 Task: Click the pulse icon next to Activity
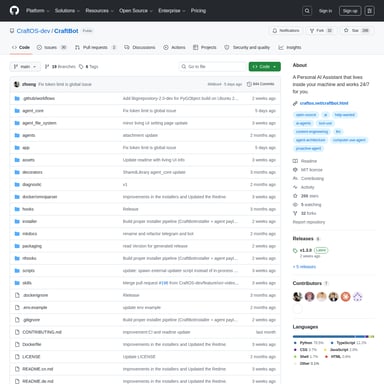pyautogui.click(x=295, y=187)
